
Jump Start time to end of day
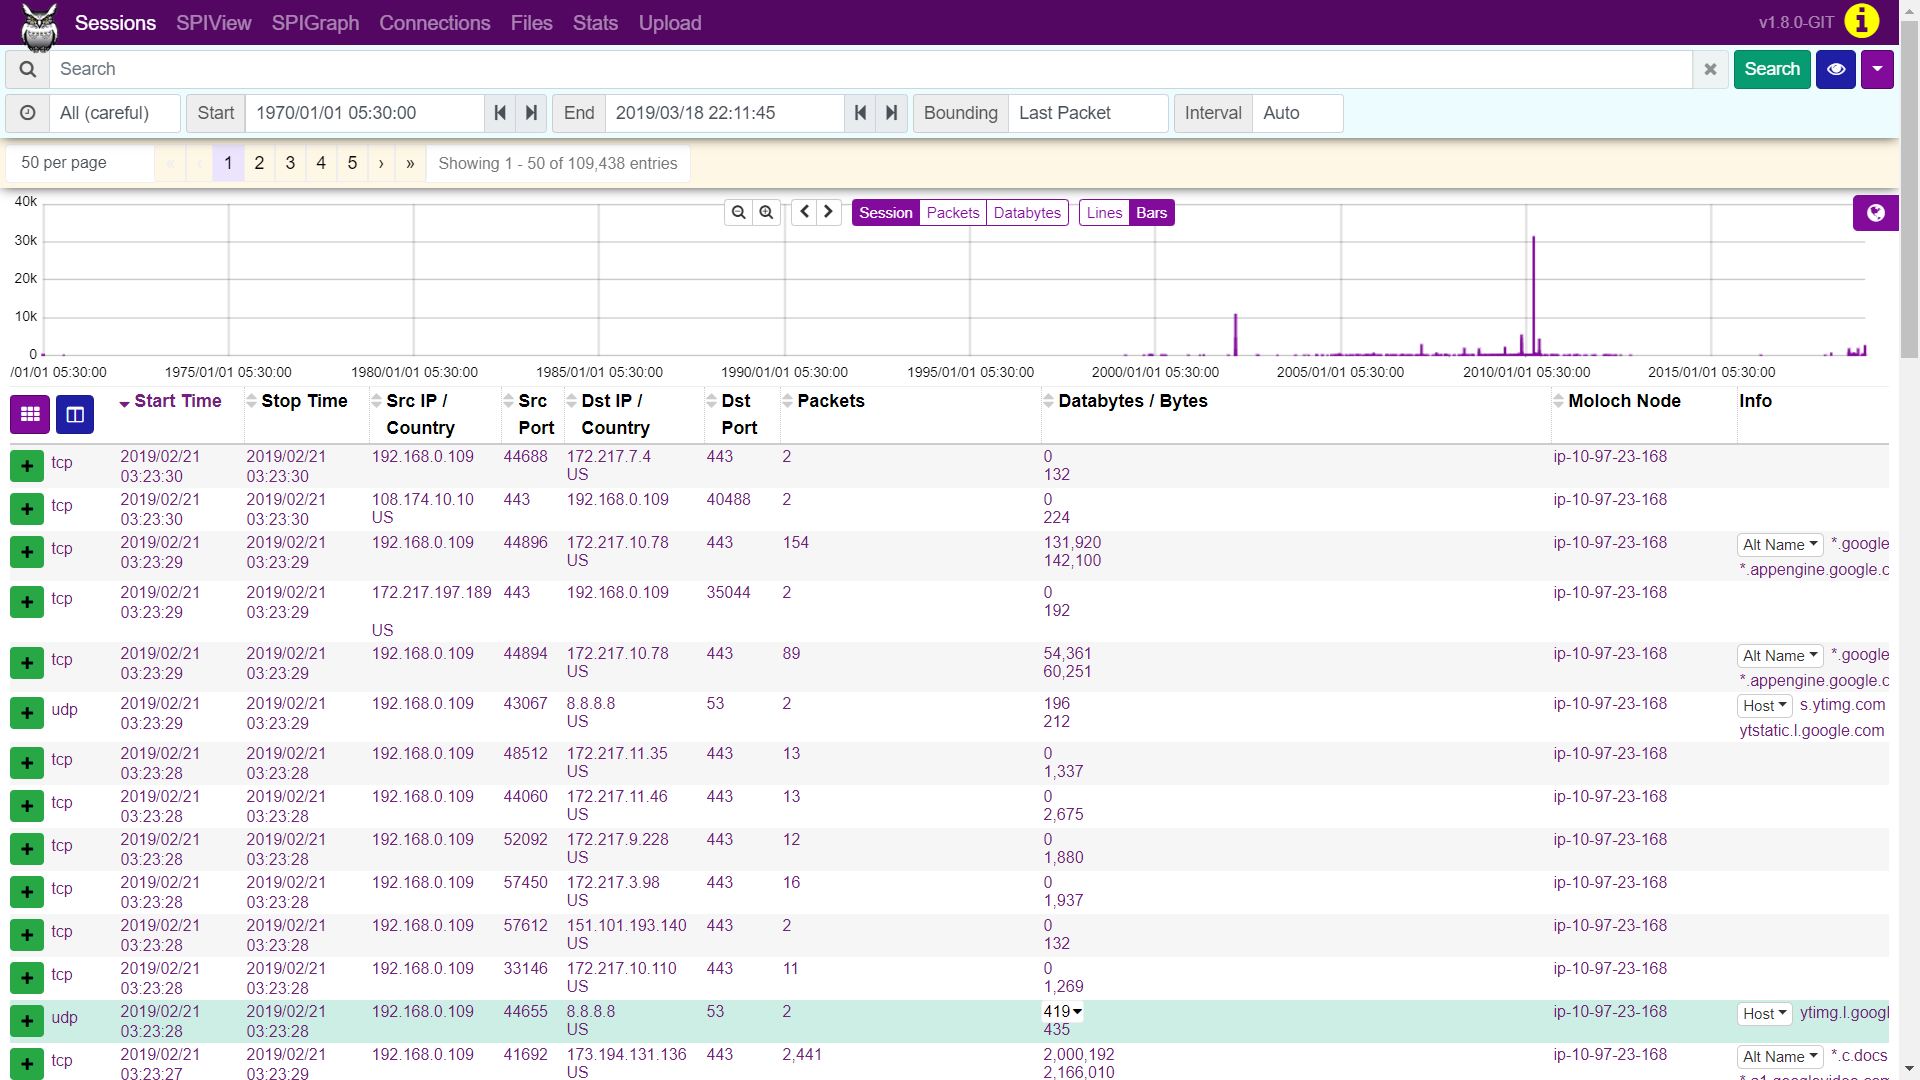click(532, 113)
